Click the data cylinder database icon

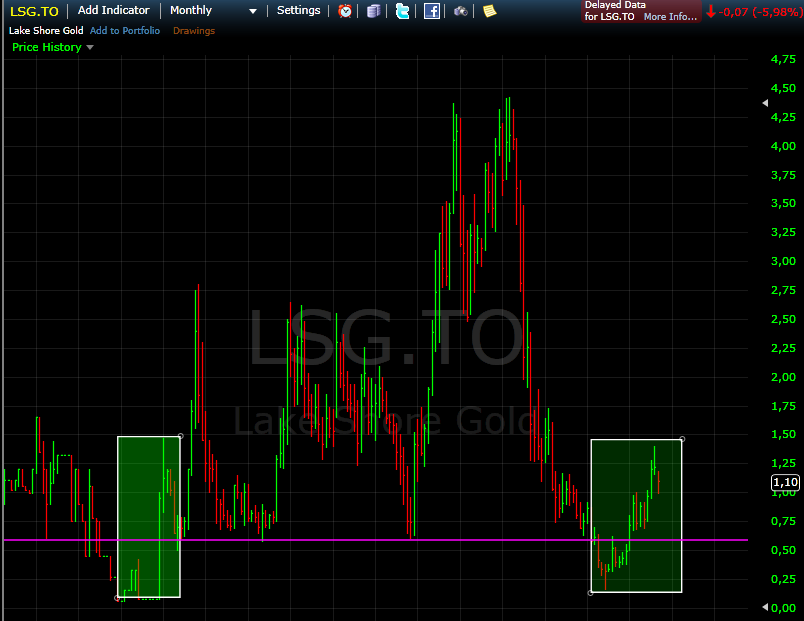tap(374, 11)
